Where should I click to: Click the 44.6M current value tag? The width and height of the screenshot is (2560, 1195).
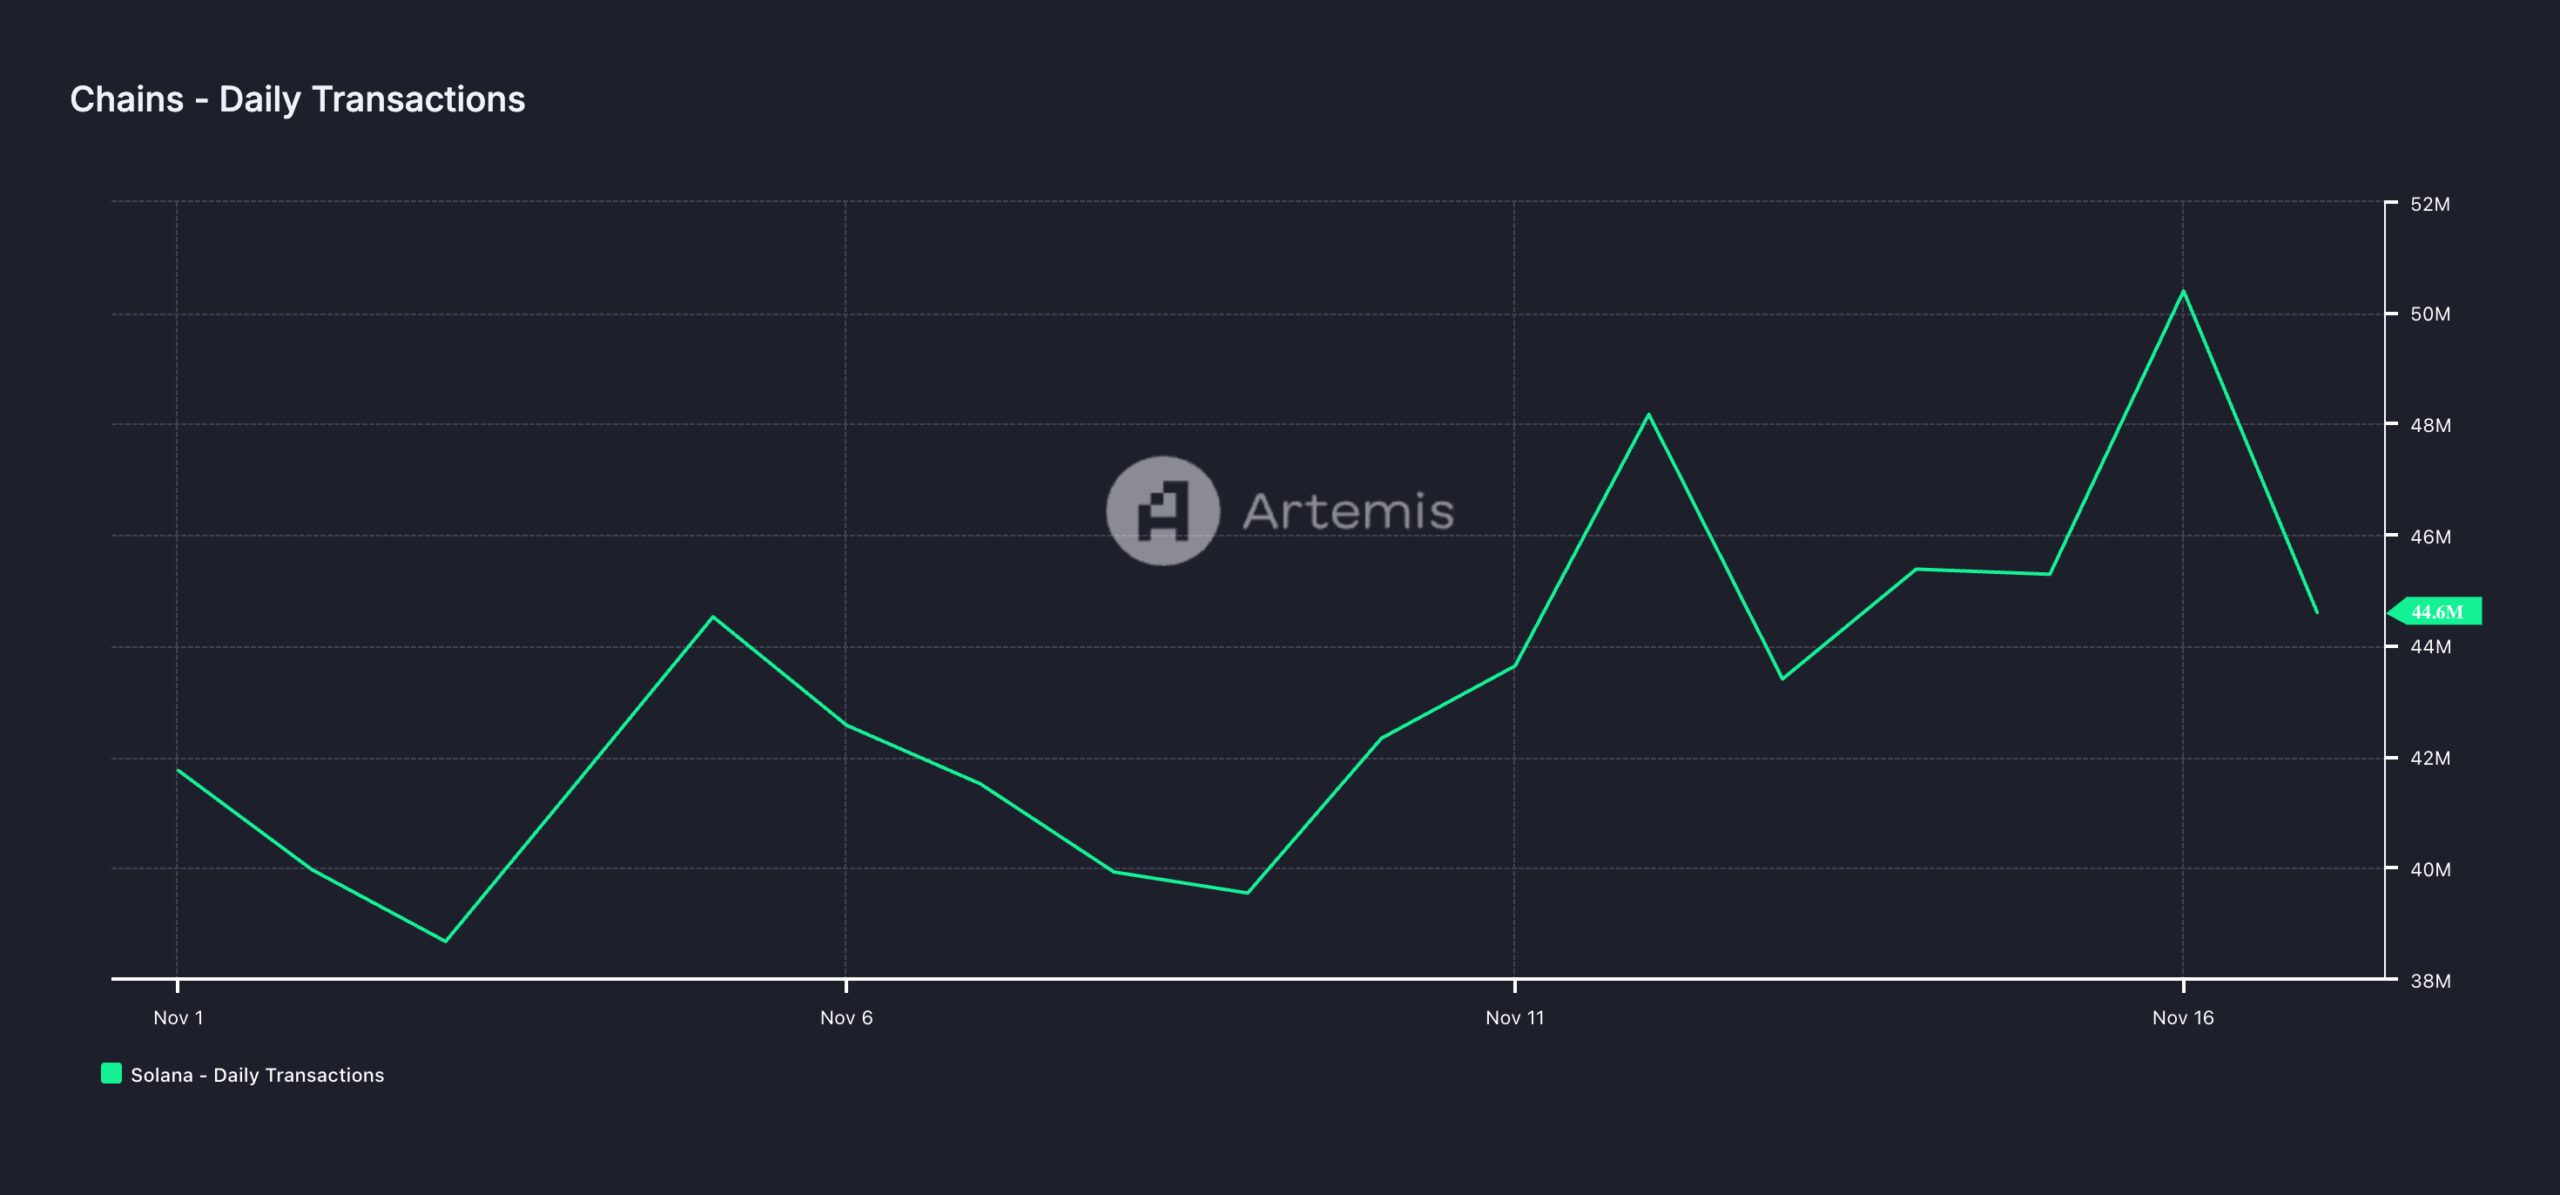point(2436,612)
